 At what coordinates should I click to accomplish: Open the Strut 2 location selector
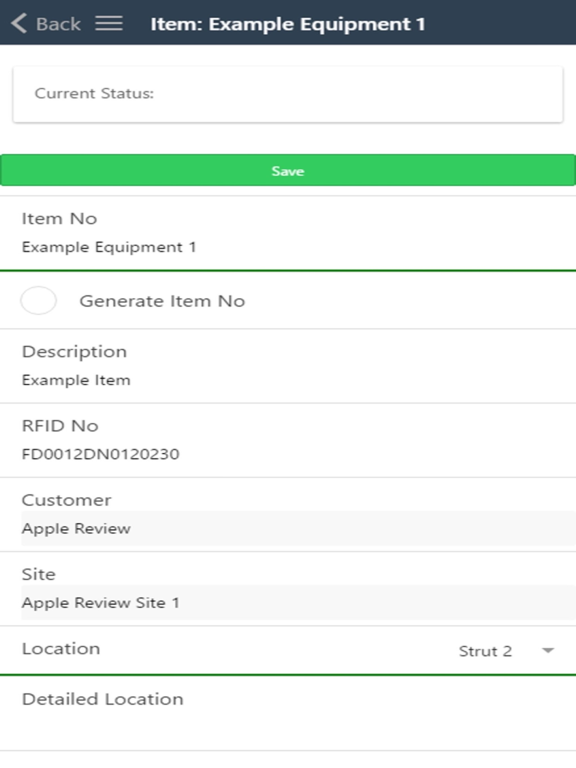507,651
